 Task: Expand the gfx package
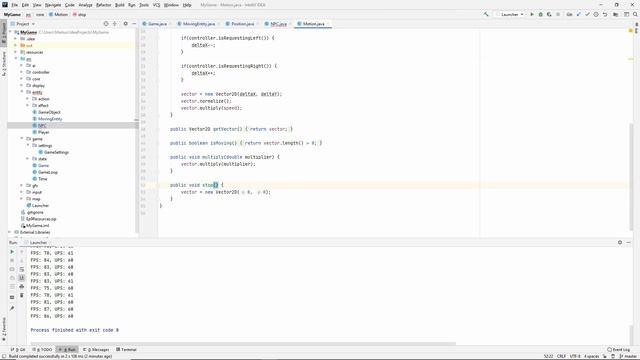tap(22, 185)
